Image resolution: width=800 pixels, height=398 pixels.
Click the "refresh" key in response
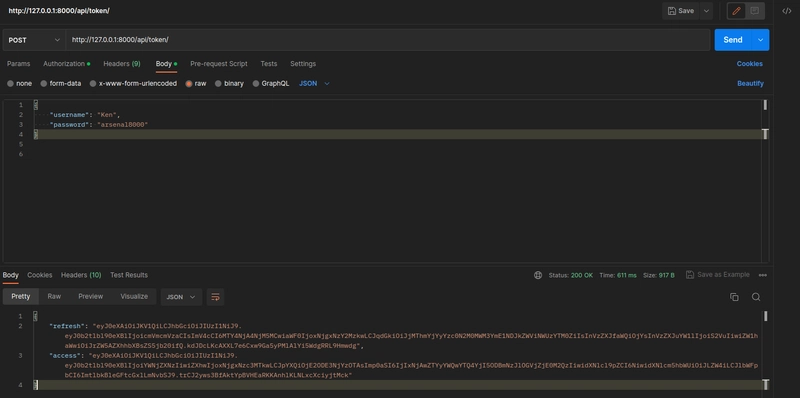66,326
